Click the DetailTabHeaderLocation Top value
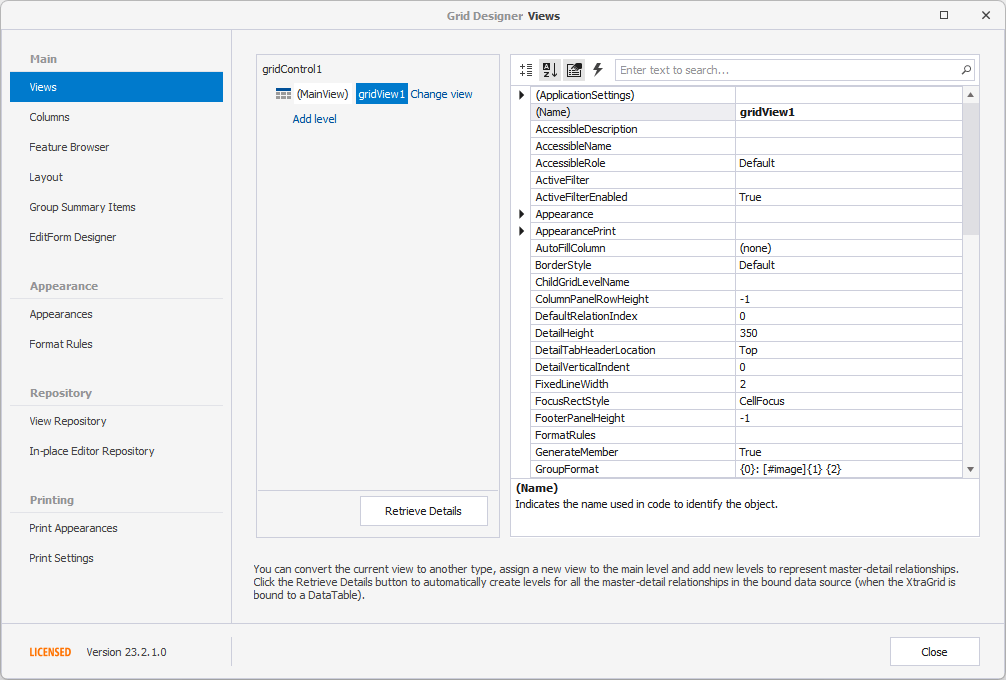The width and height of the screenshot is (1006, 680). (849, 350)
